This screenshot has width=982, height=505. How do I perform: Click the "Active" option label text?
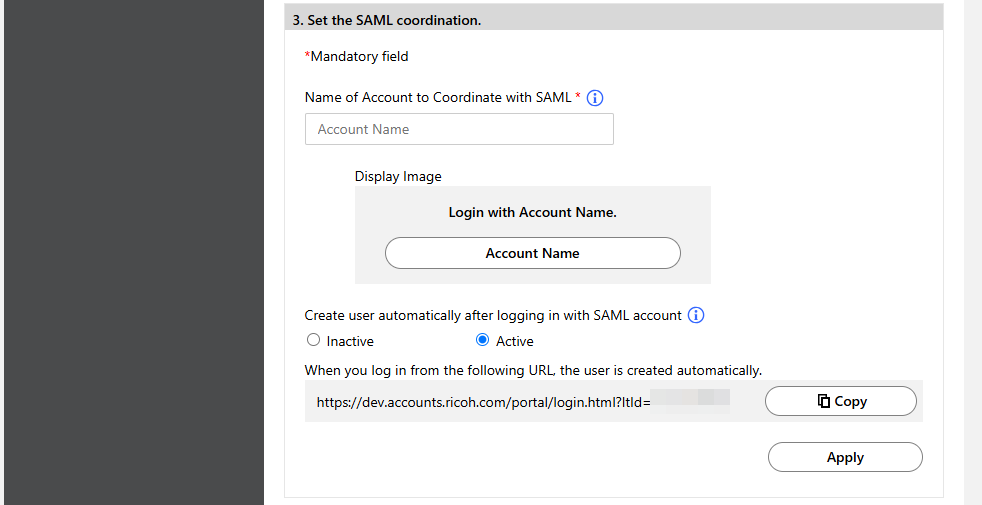[515, 341]
